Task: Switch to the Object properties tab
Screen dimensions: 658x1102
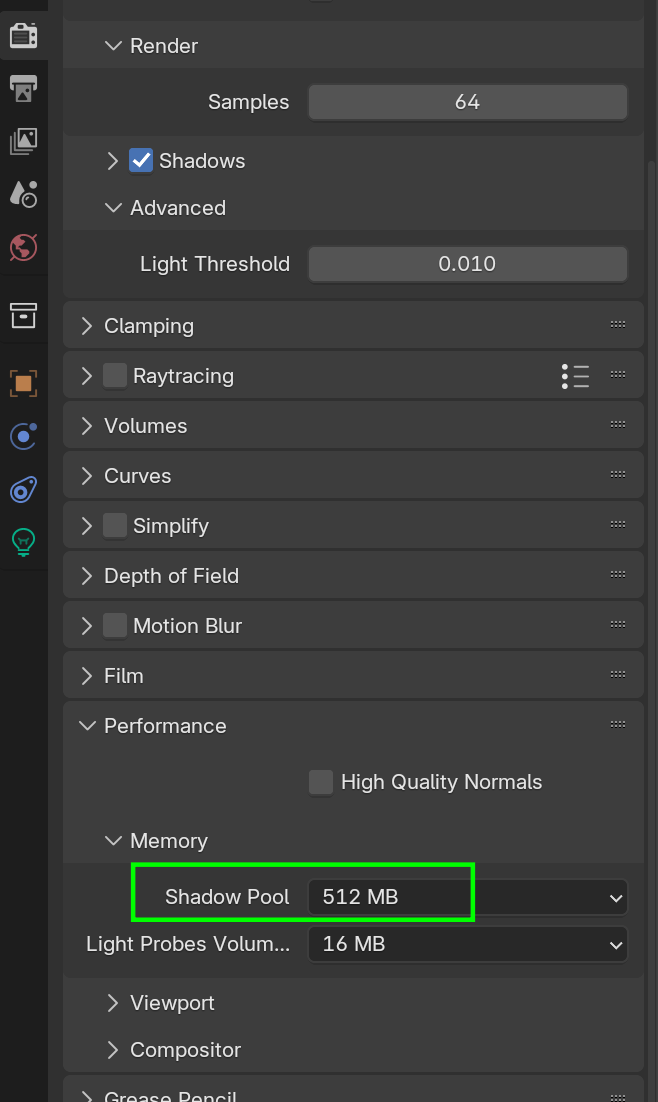Action: click(23, 383)
